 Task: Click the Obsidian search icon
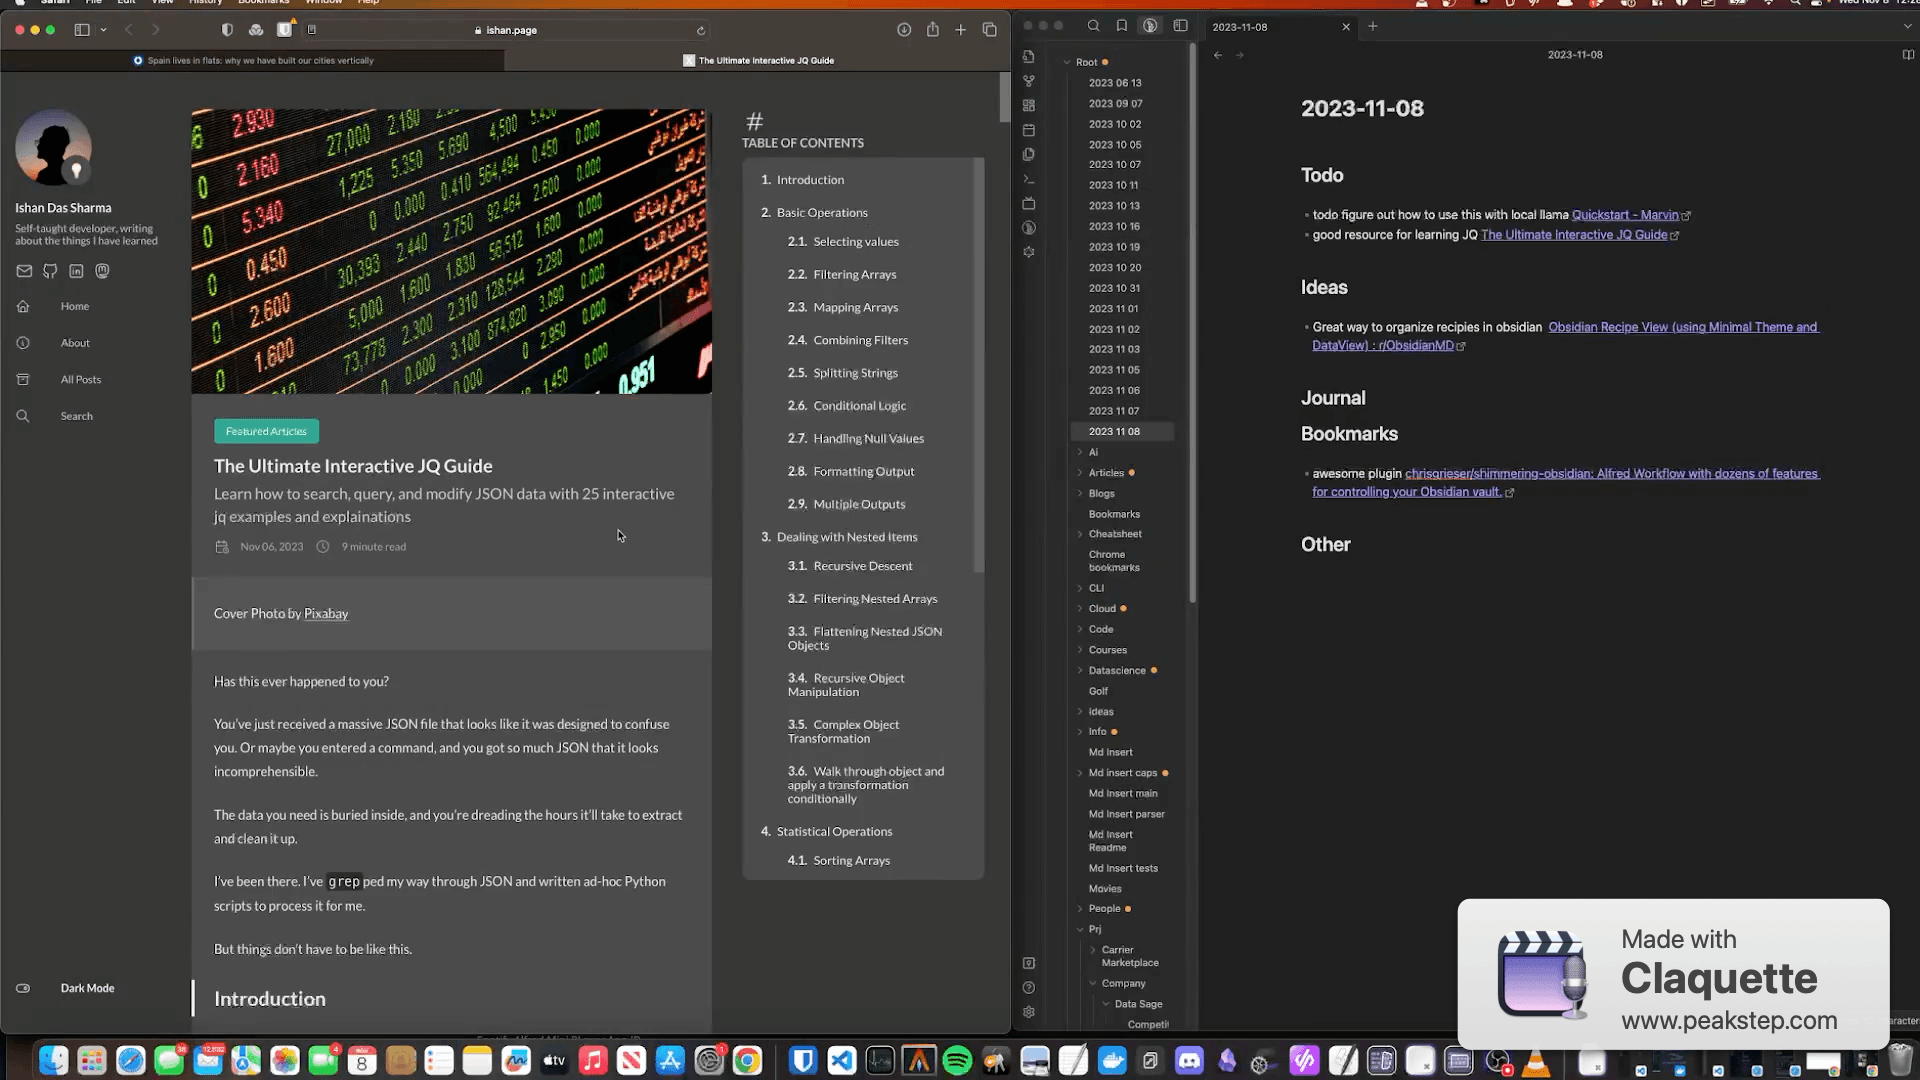click(1093, 26)
